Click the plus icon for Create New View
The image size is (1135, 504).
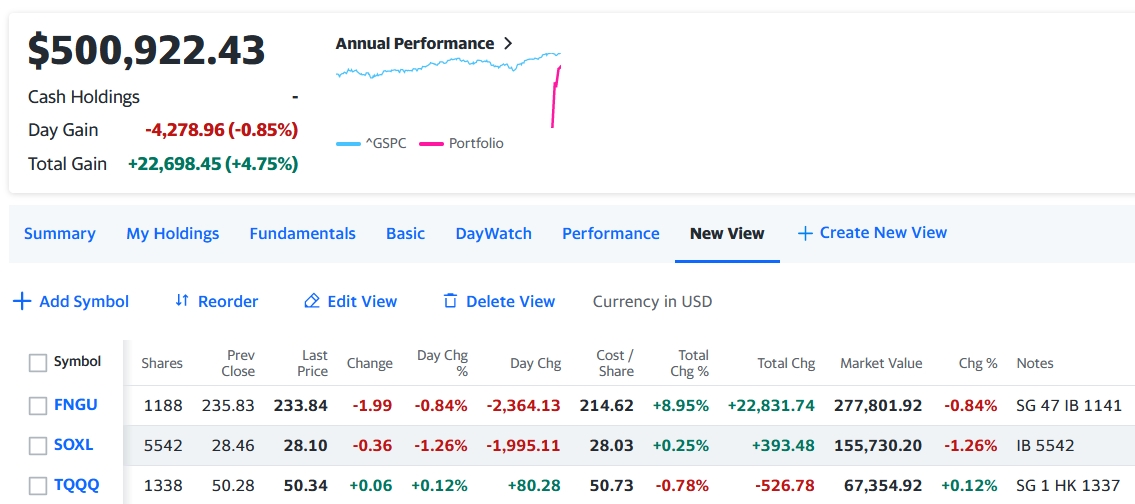point(805,233)
